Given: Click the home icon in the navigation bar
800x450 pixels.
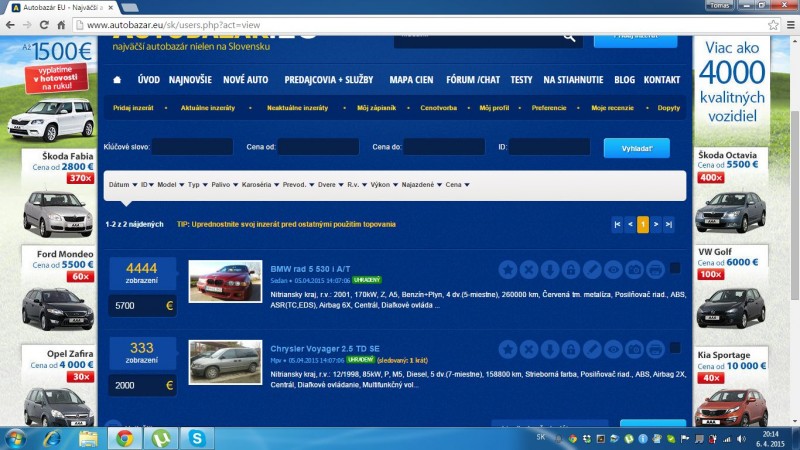Looking at the screenshot, I should pos(117,80).
